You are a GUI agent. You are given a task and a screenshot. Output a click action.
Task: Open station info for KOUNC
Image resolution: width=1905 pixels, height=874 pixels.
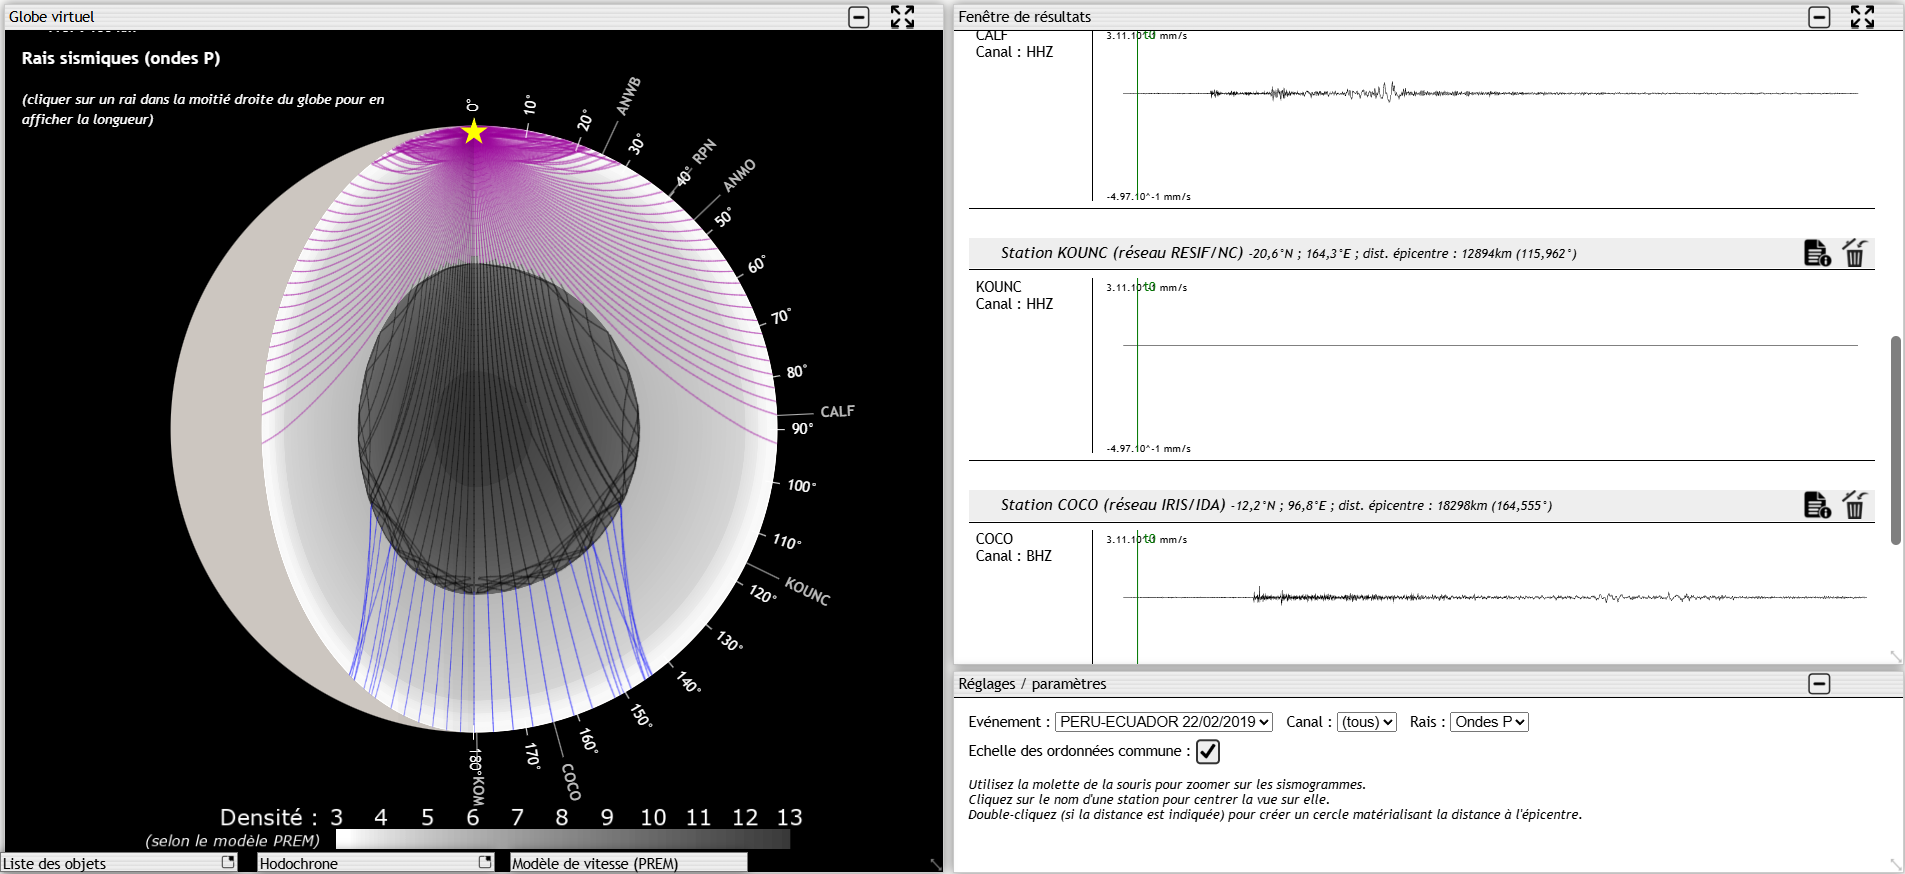(1816, 254)
